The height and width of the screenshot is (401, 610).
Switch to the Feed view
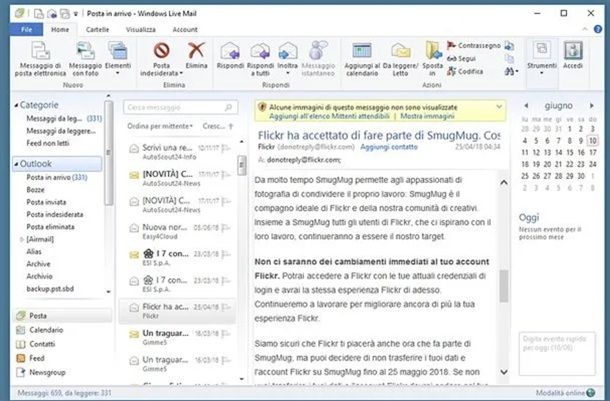pos(30,358)
